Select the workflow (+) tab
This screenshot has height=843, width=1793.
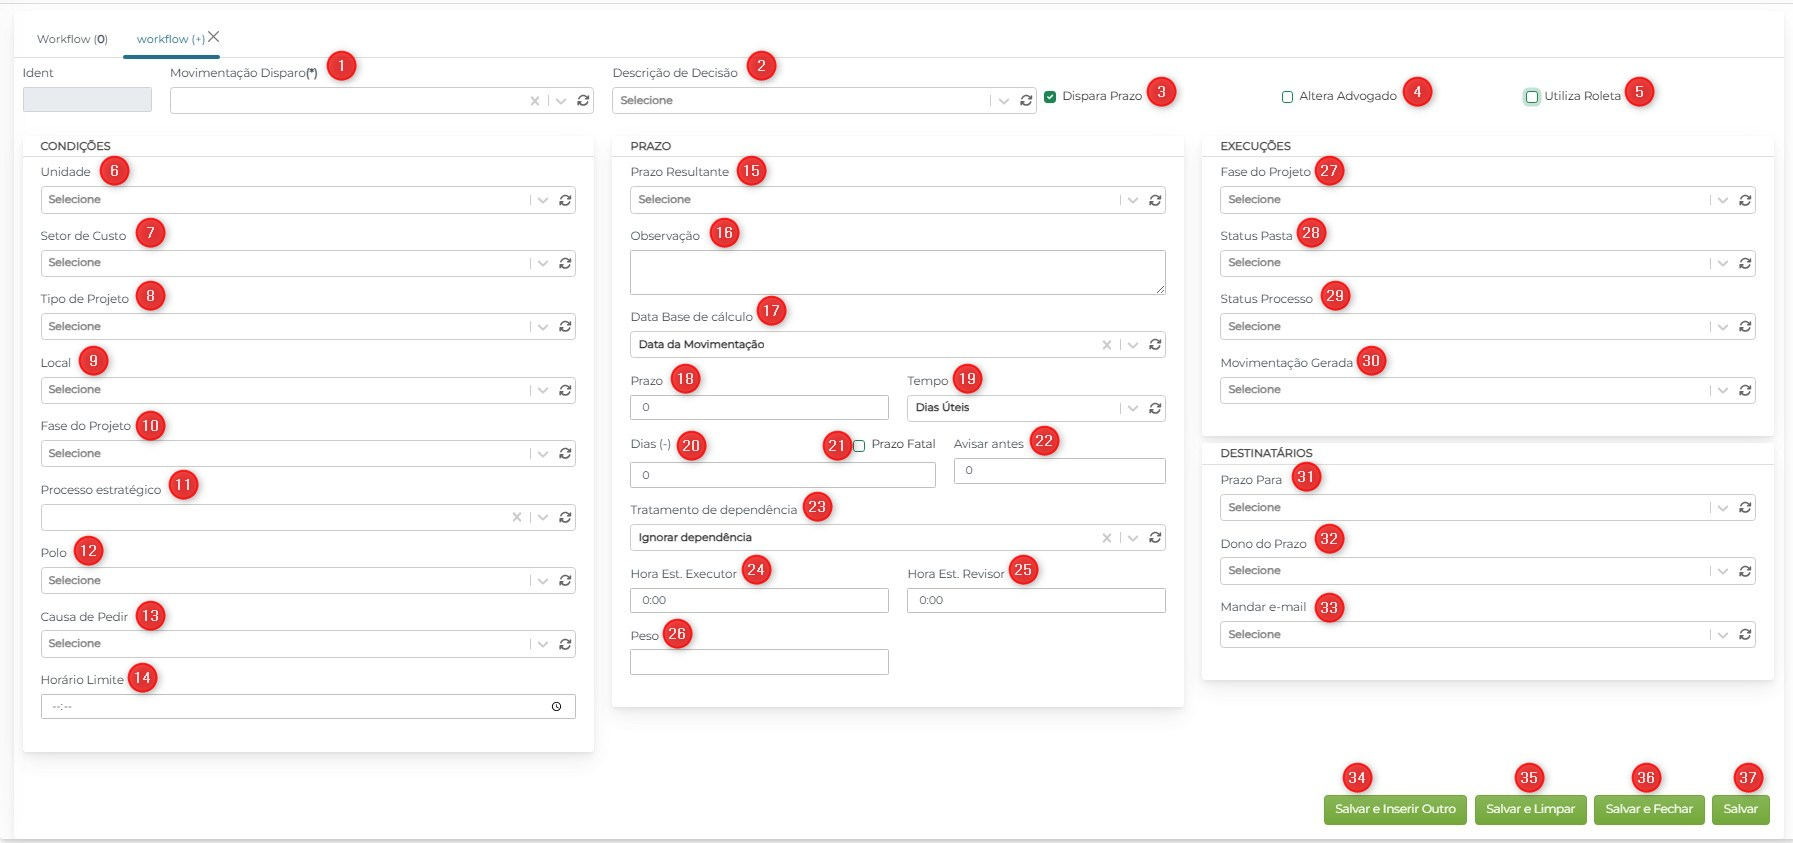tap(170, 39)
